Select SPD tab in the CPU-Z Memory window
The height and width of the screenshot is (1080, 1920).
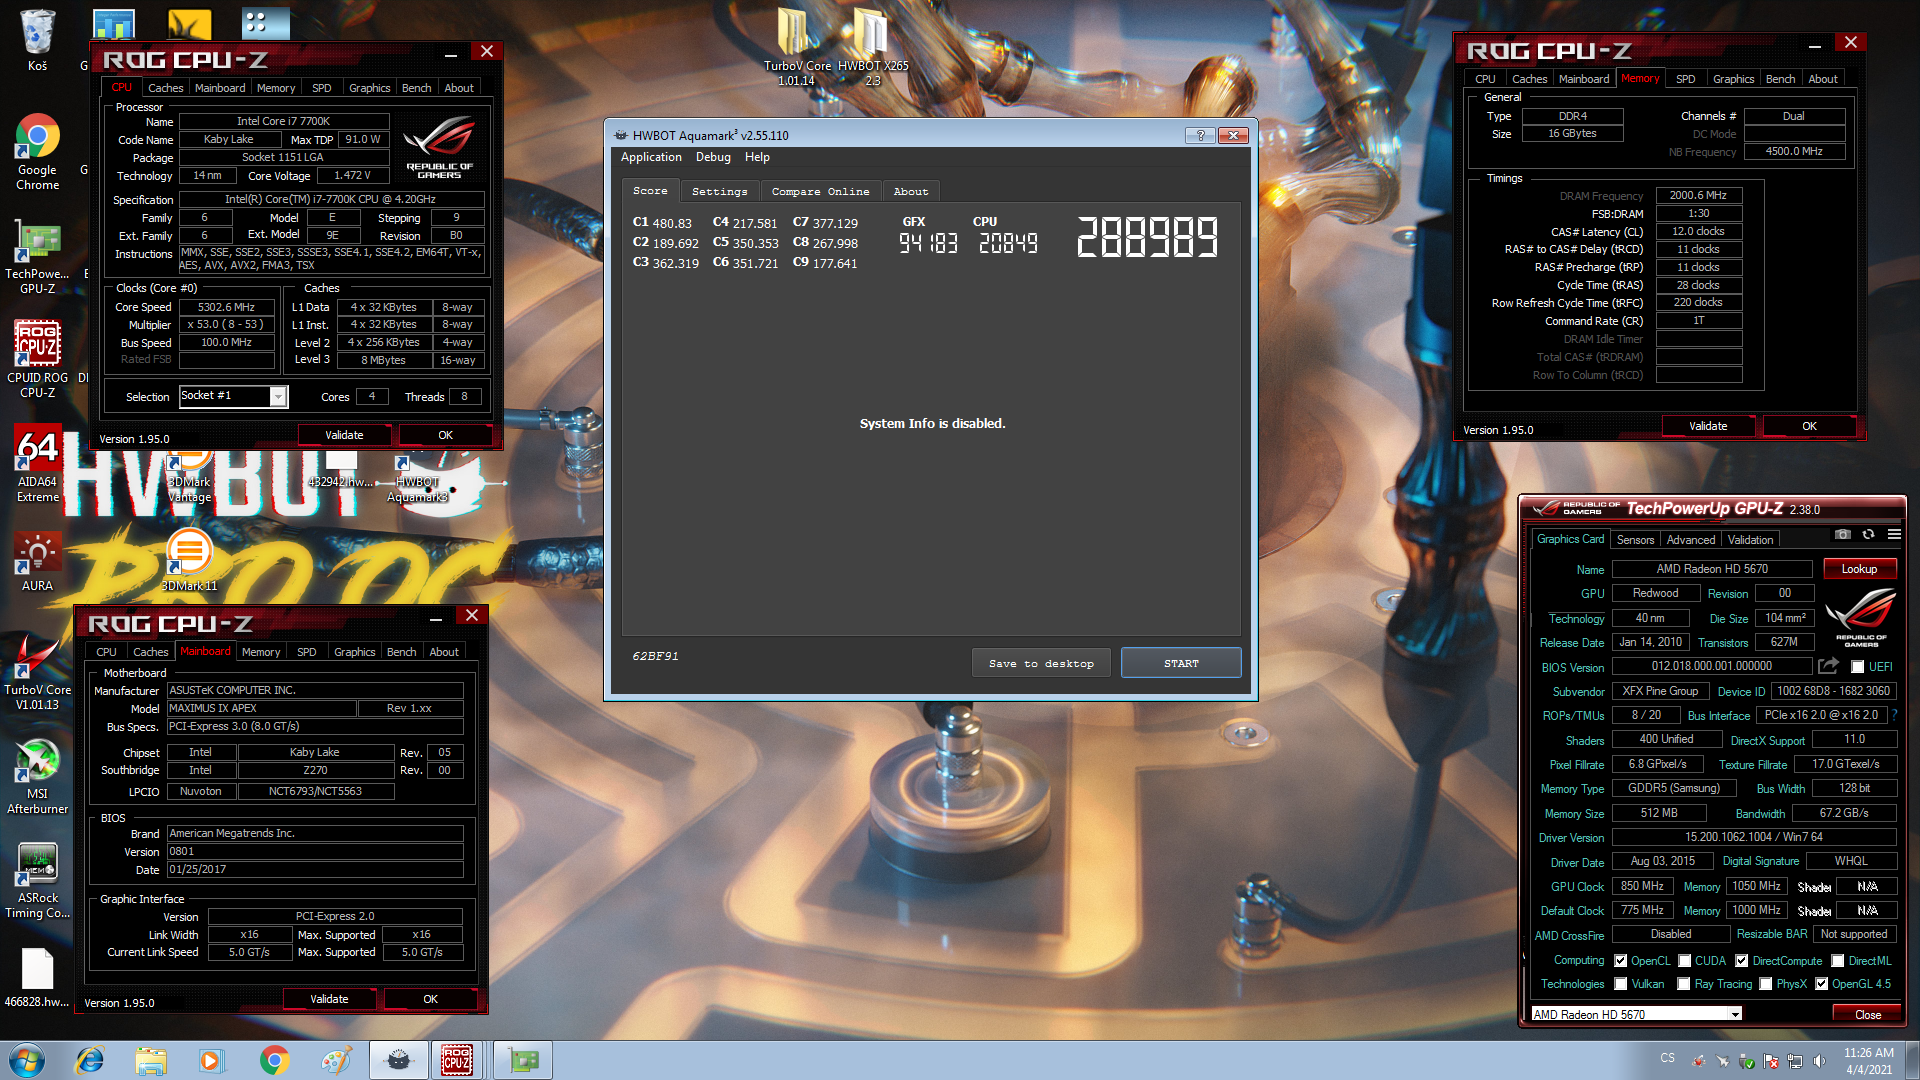coord(1686,79)
